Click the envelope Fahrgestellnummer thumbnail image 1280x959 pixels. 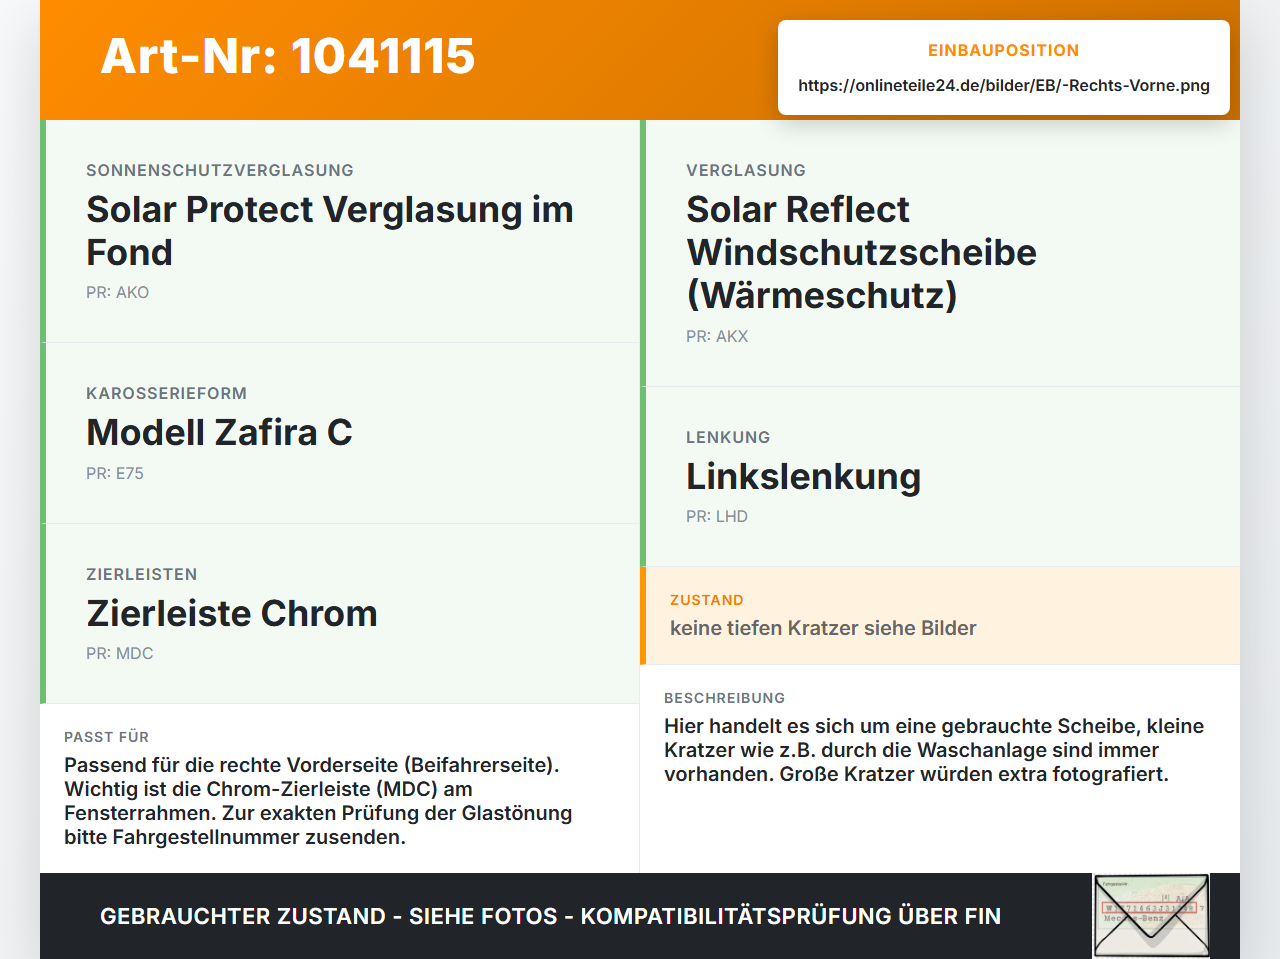[x=1151, y=915]
